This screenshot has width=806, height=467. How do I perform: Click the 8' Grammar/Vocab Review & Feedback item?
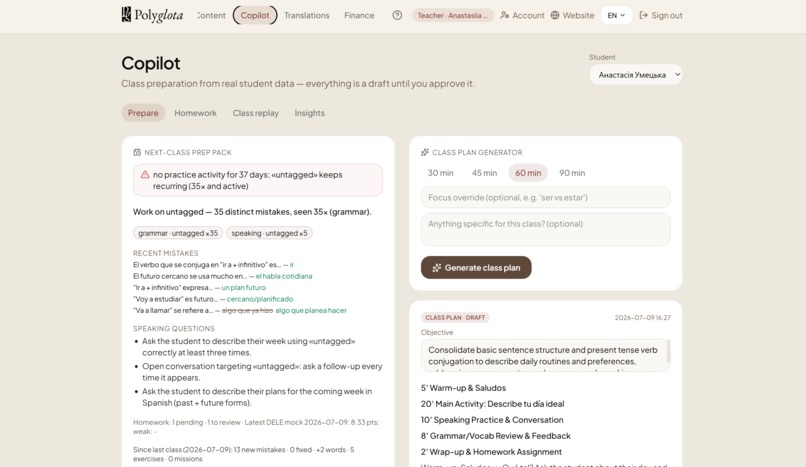coord(496,436)
